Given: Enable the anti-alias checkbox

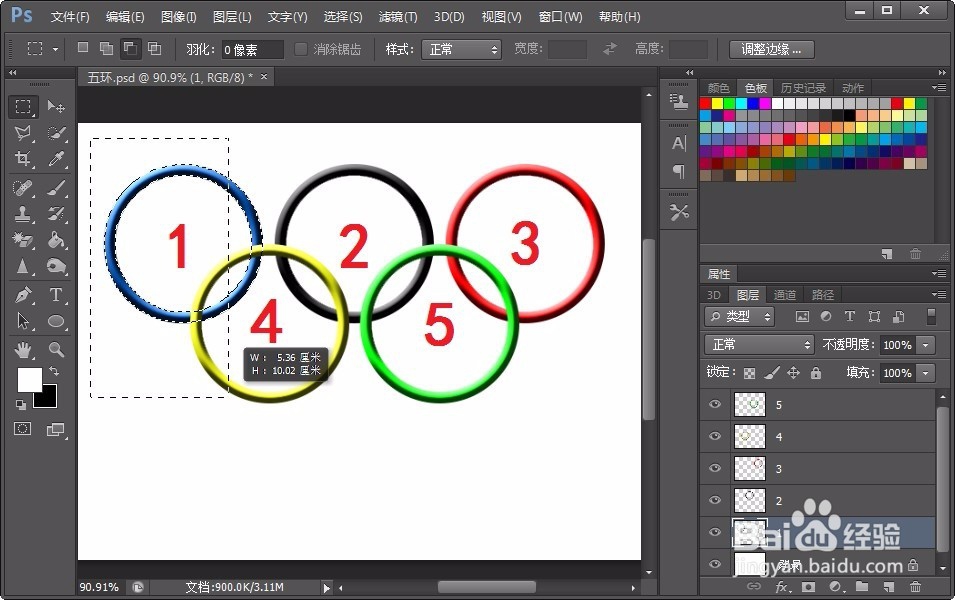Looking at the screenshot, I should tap(300, 49).
